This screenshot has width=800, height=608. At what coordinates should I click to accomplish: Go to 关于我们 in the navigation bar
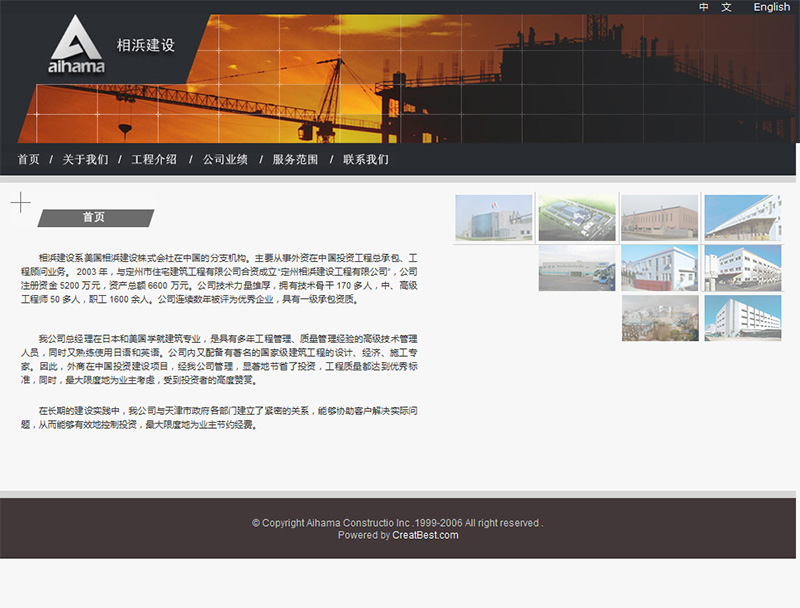tap(85, 159)
